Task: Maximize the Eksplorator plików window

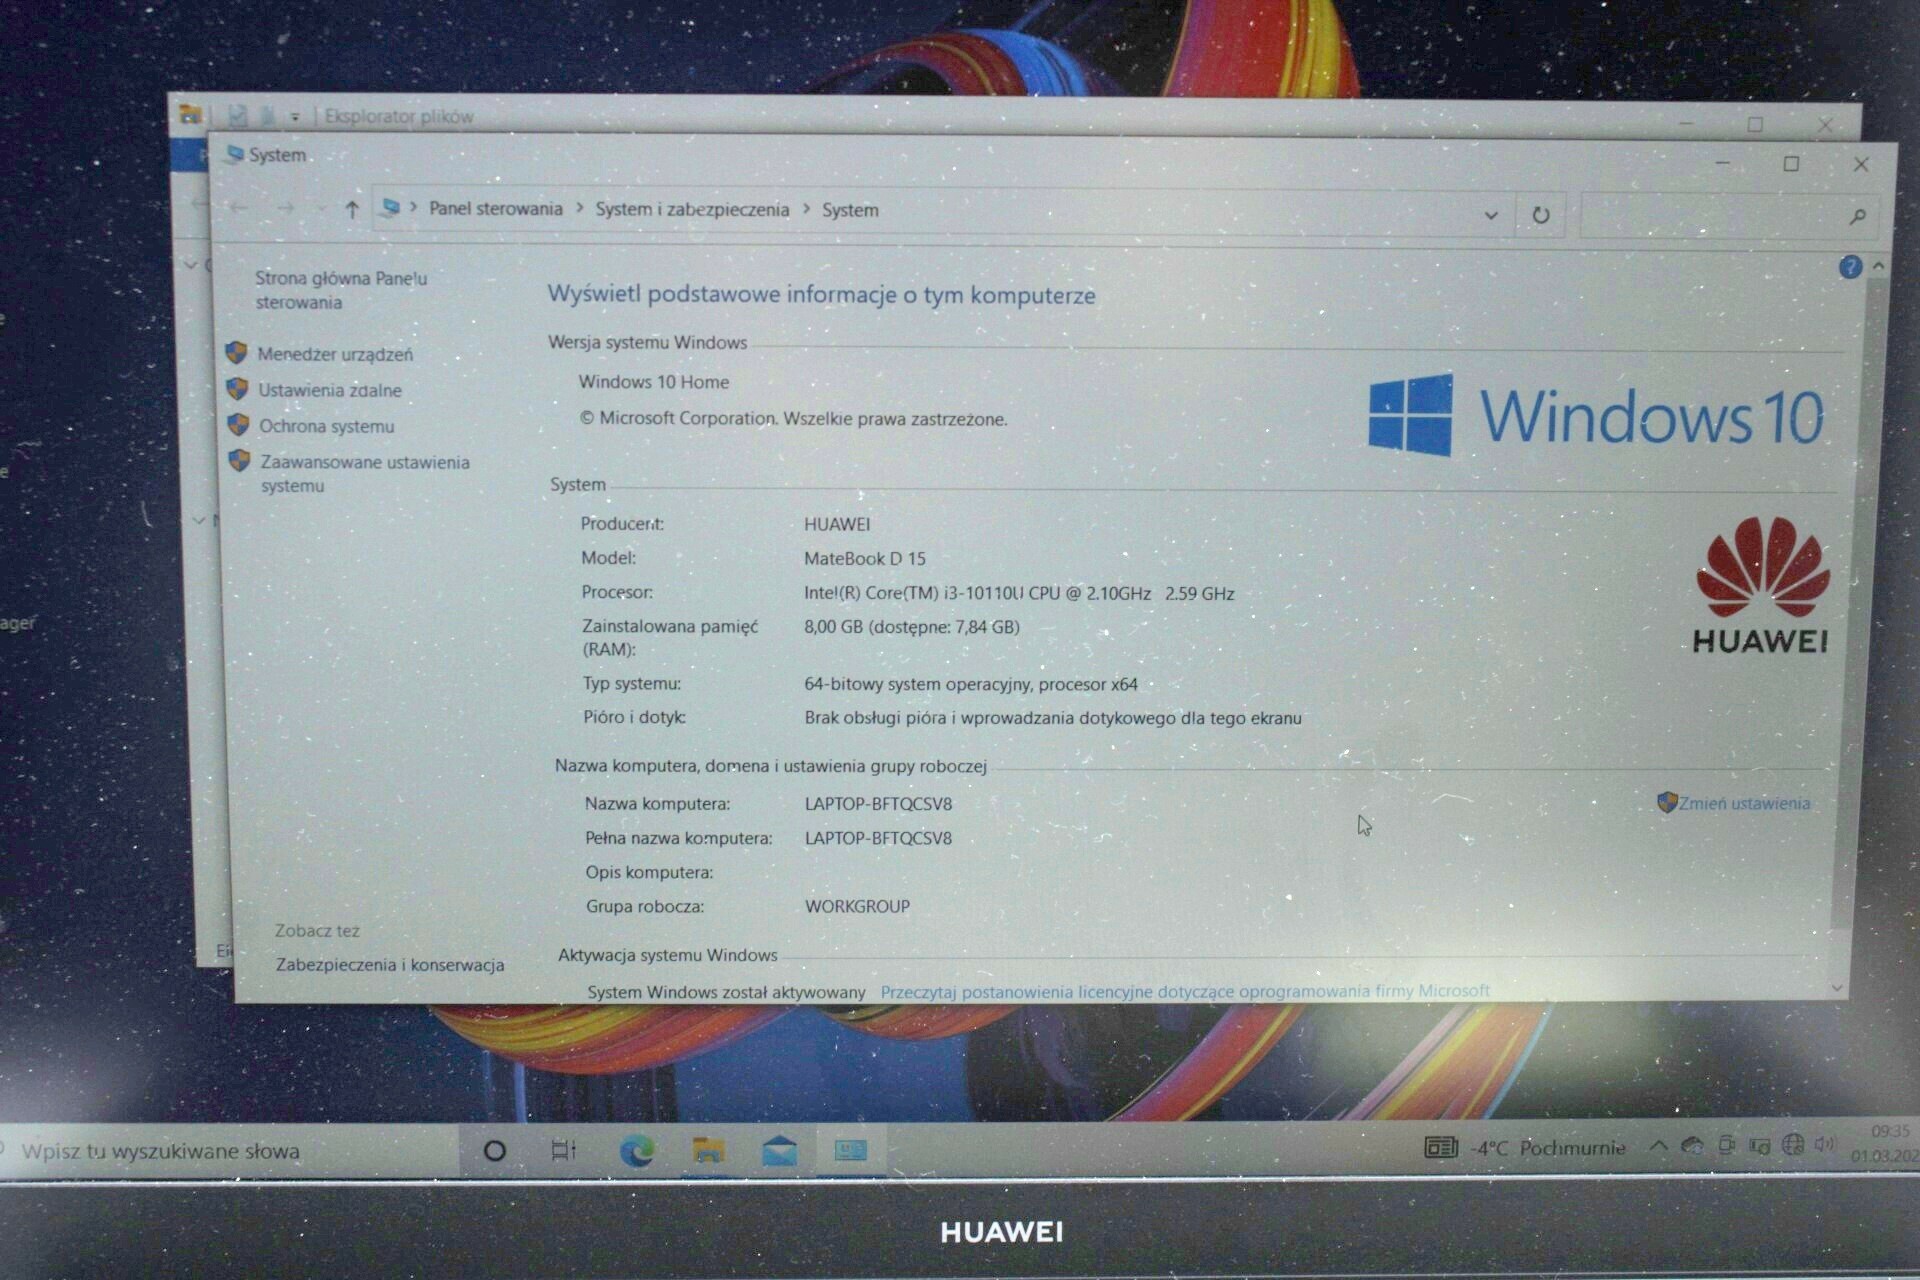Action: click(1755, 125)
